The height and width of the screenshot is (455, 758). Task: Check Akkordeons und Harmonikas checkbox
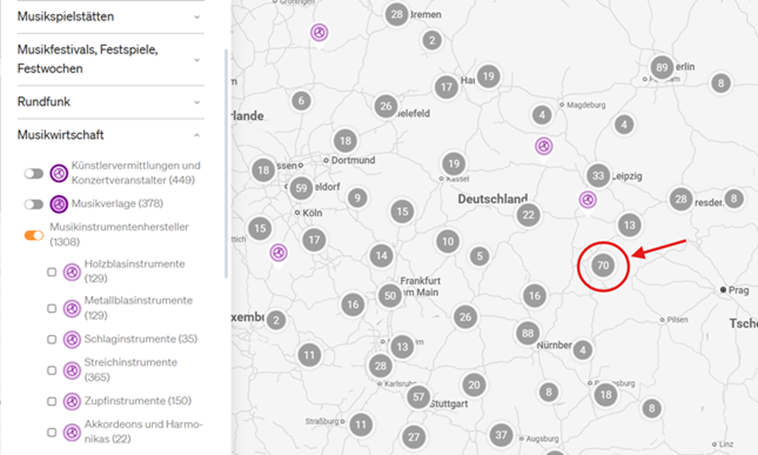click(x=52, y=432)
